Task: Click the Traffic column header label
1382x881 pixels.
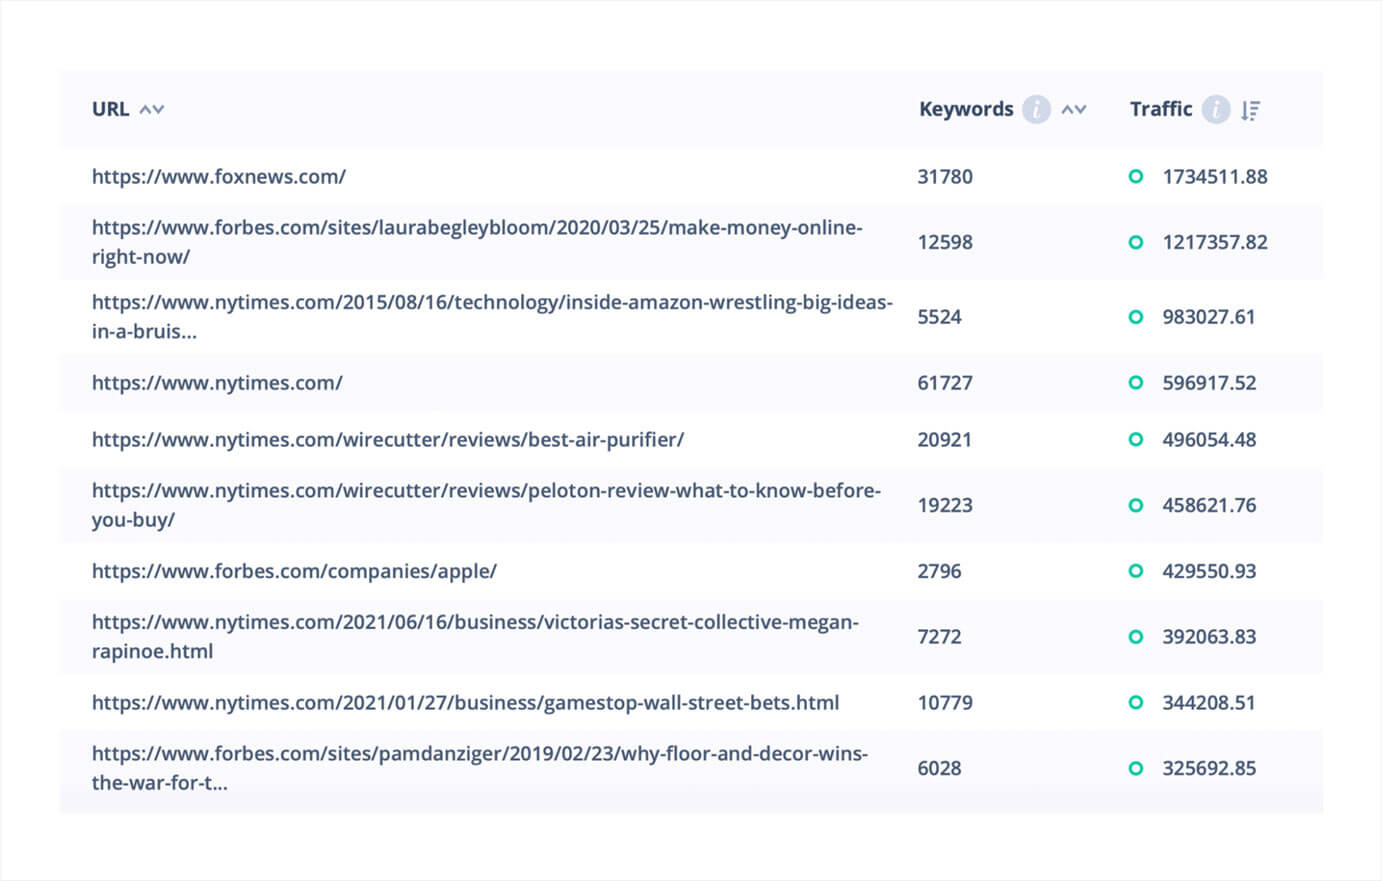Action: point(1161,109)
